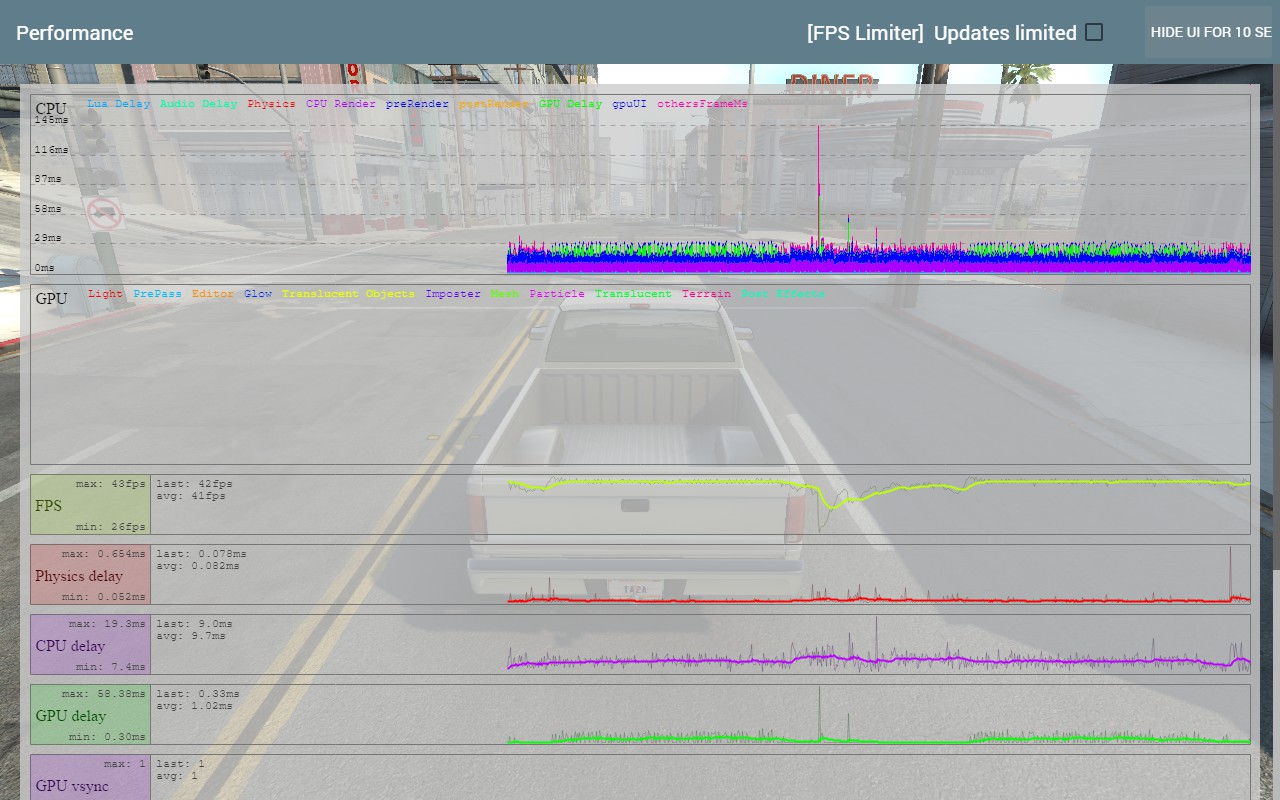Click the Light legend label in GPU graph
Viewport: 1280px width, 800px height.
pos(105,294)
